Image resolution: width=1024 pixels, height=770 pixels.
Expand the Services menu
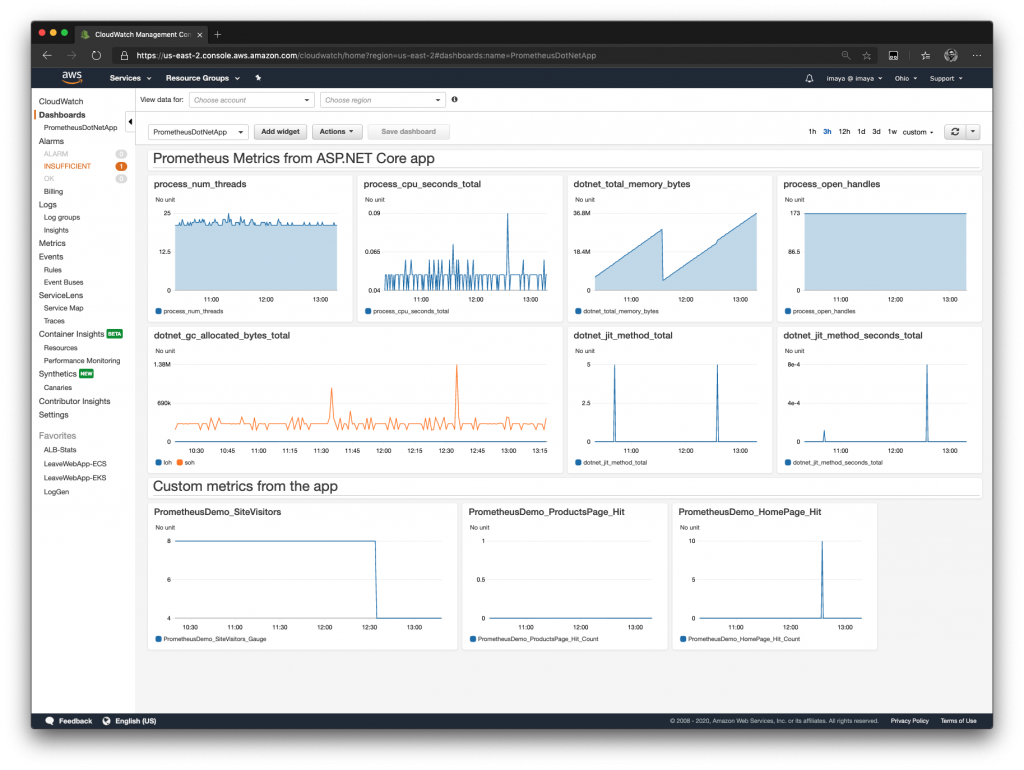[x=130, y=78]
